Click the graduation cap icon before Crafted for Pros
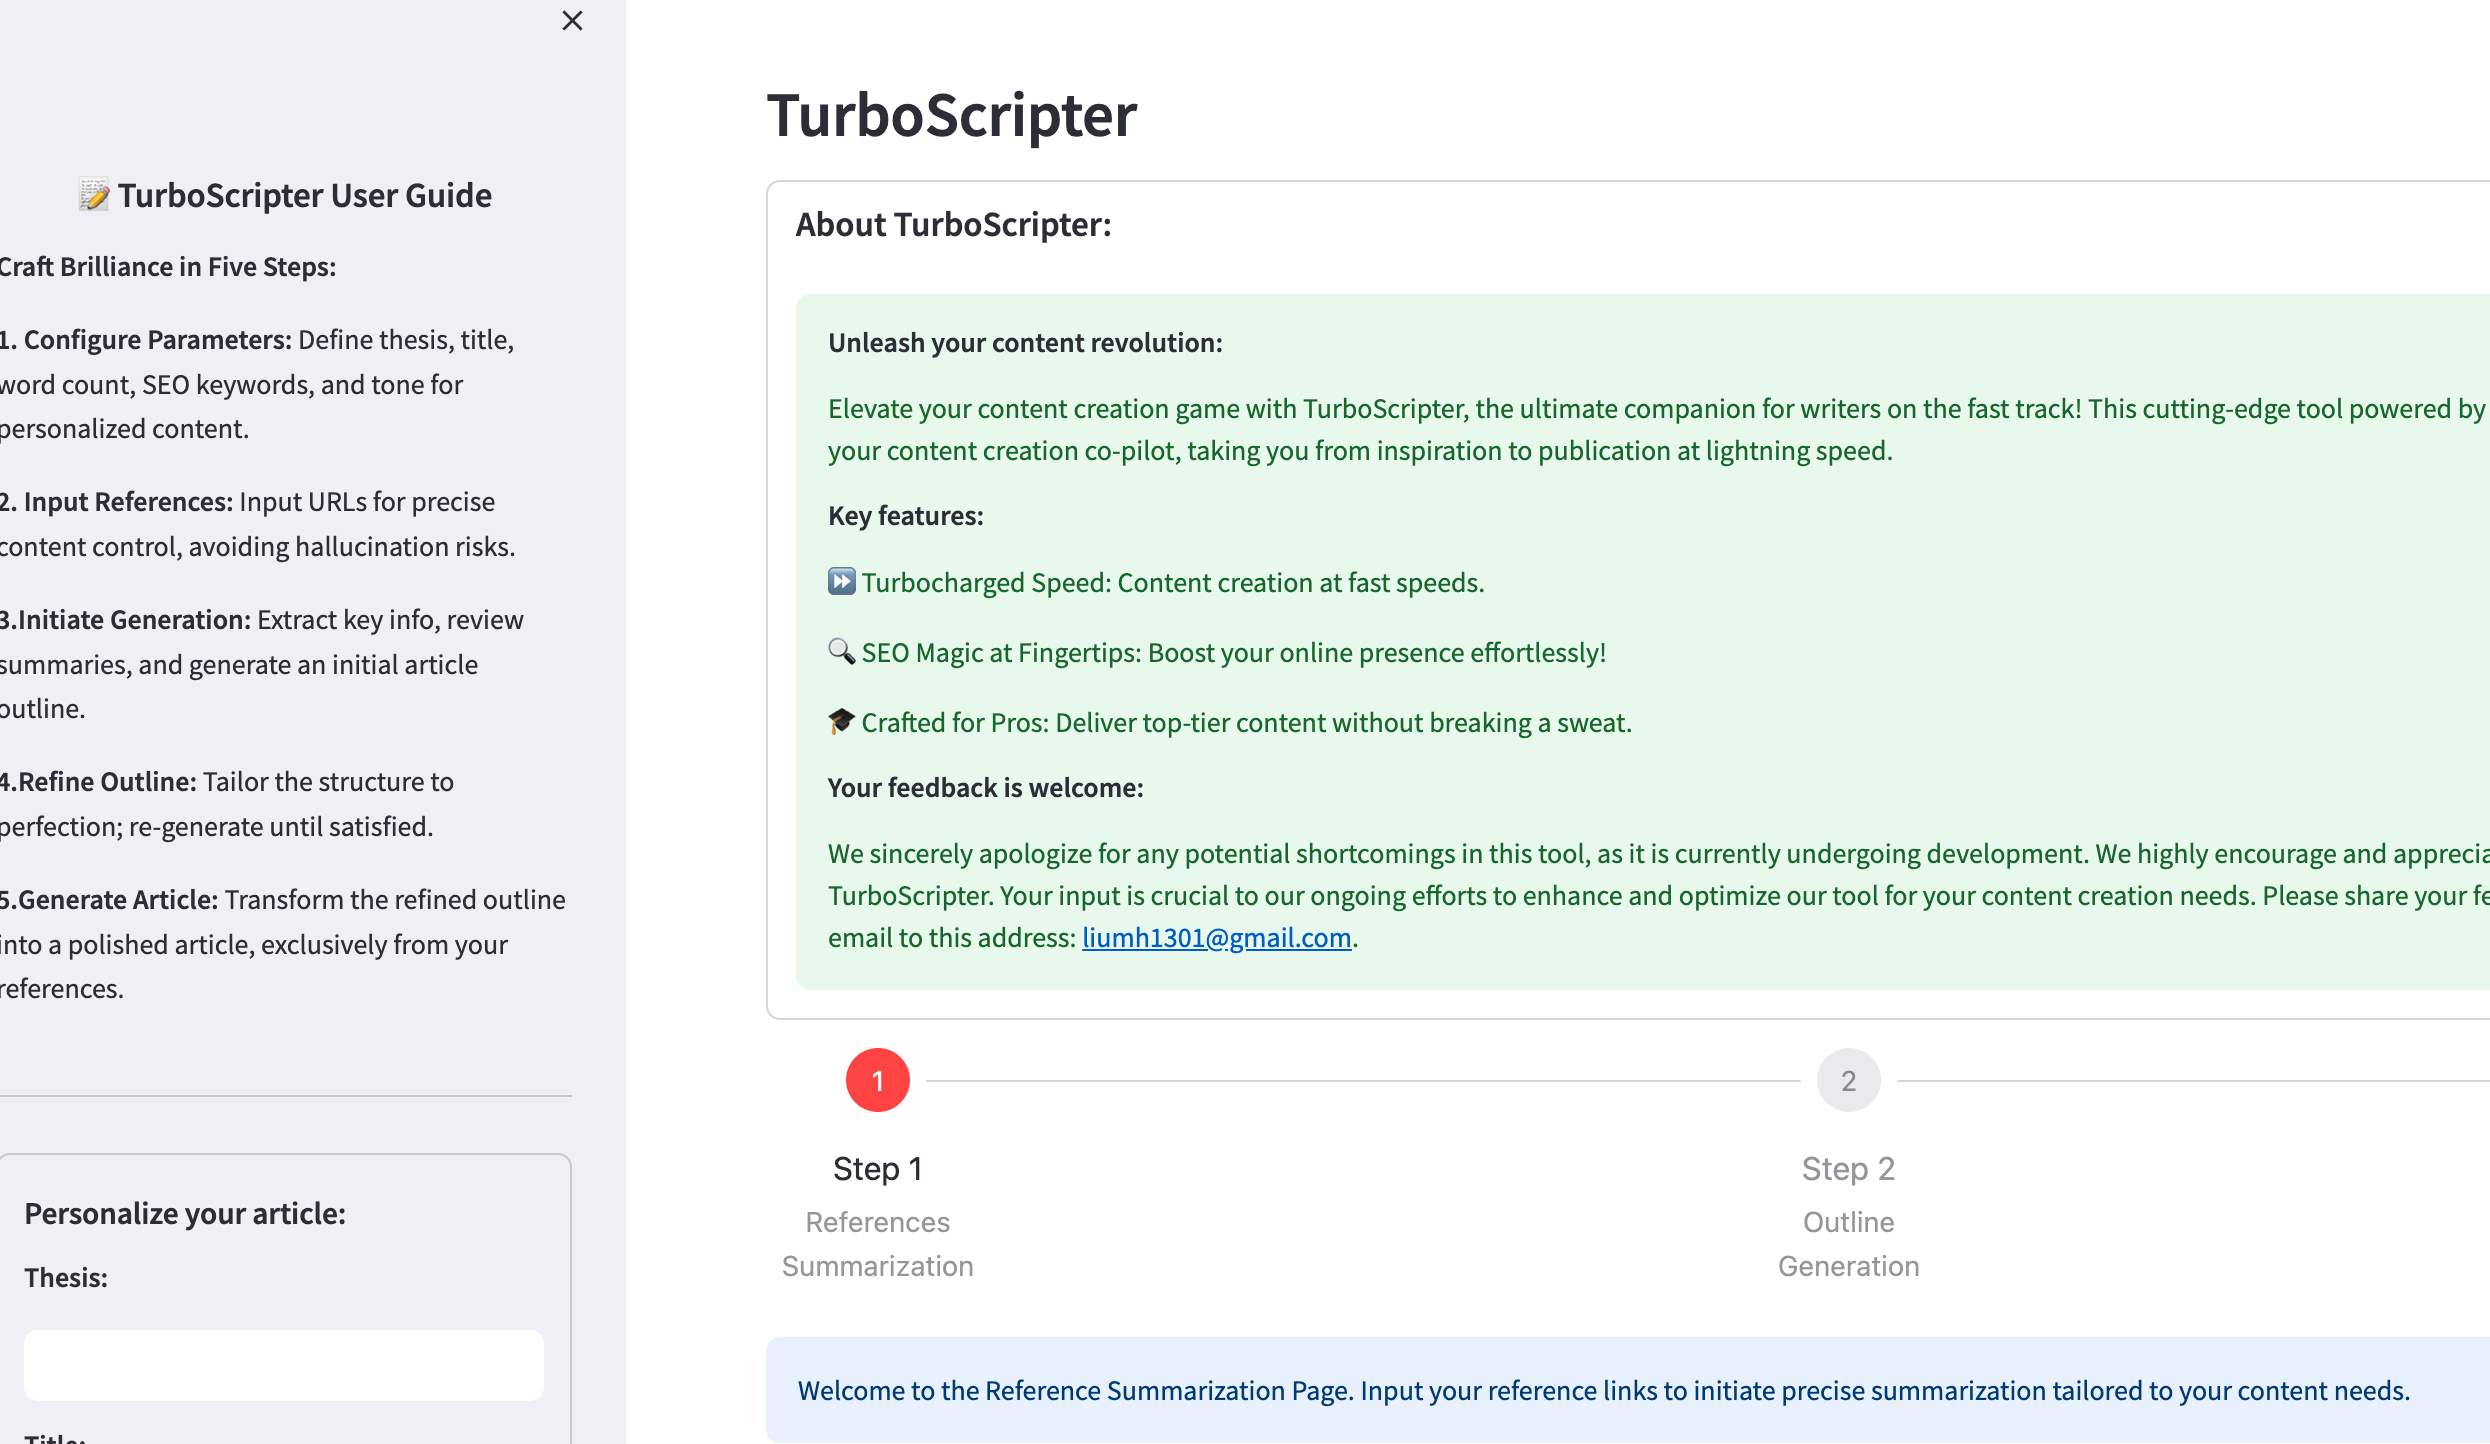 [840, 721]
